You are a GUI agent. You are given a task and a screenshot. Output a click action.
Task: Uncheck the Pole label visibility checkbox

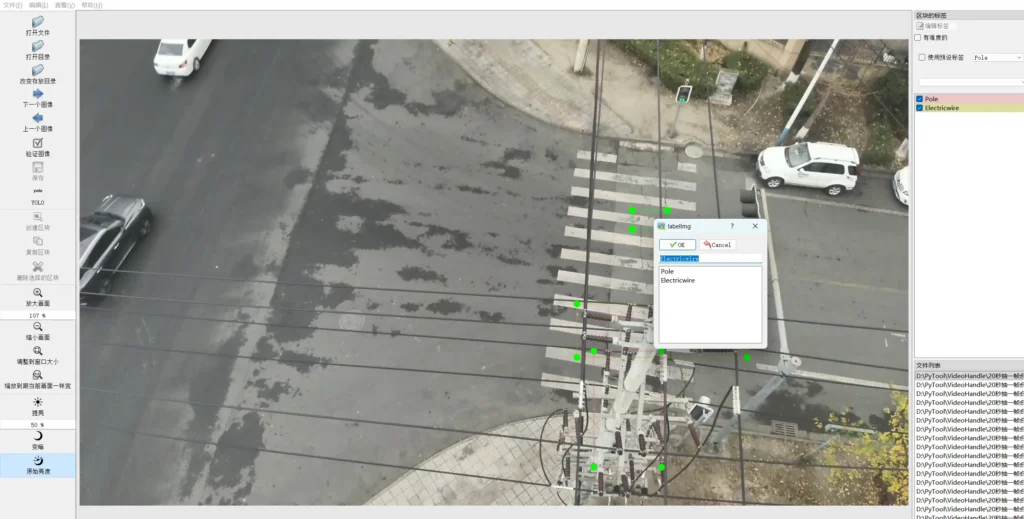(920, 99)
